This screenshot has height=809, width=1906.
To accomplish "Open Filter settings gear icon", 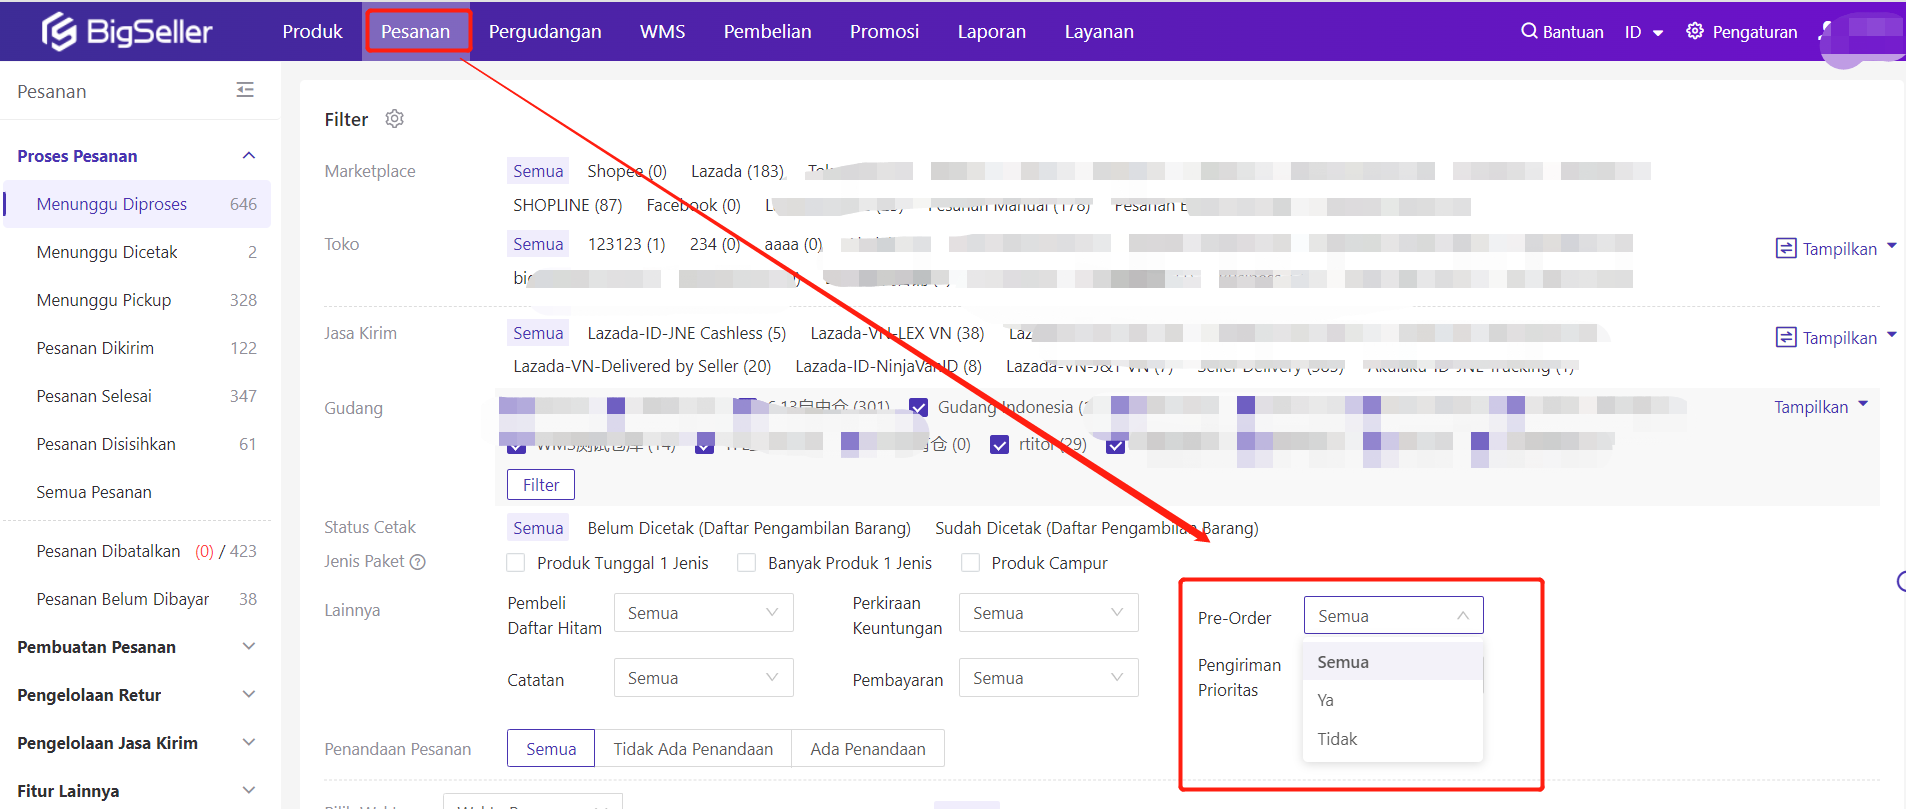I will (x=395, y=119).
